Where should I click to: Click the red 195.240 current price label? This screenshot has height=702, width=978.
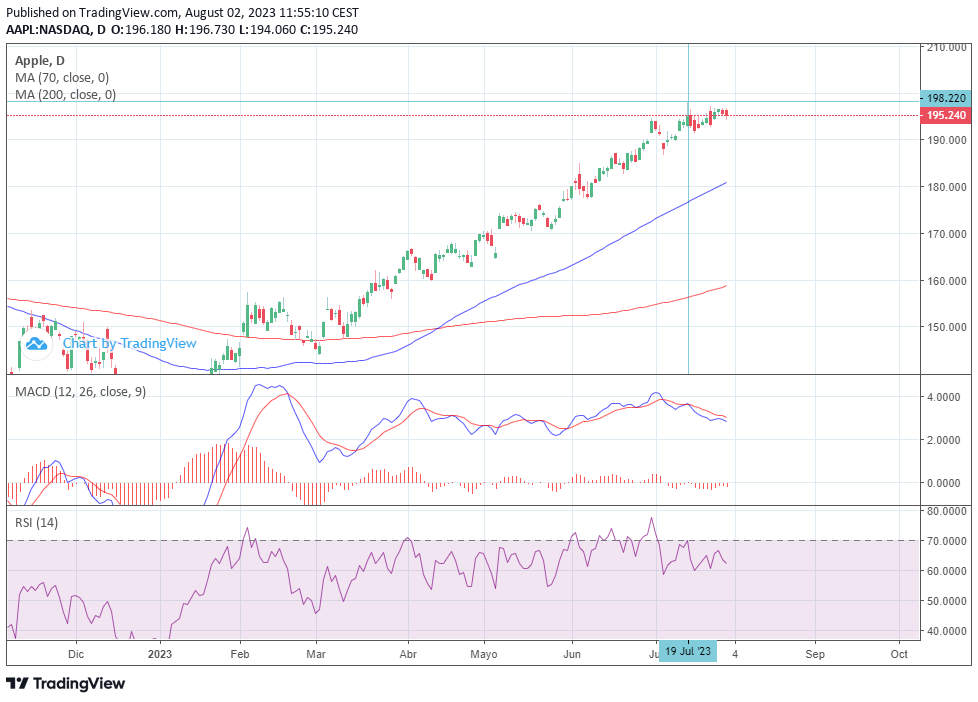pos(946,115)
